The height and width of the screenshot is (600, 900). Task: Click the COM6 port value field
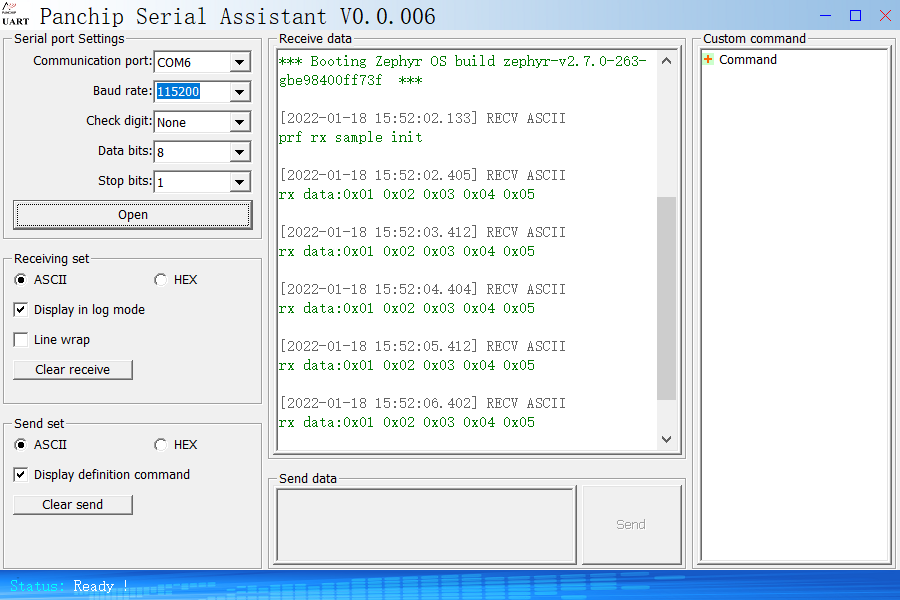pyautogui.click(x=193, y=62)
